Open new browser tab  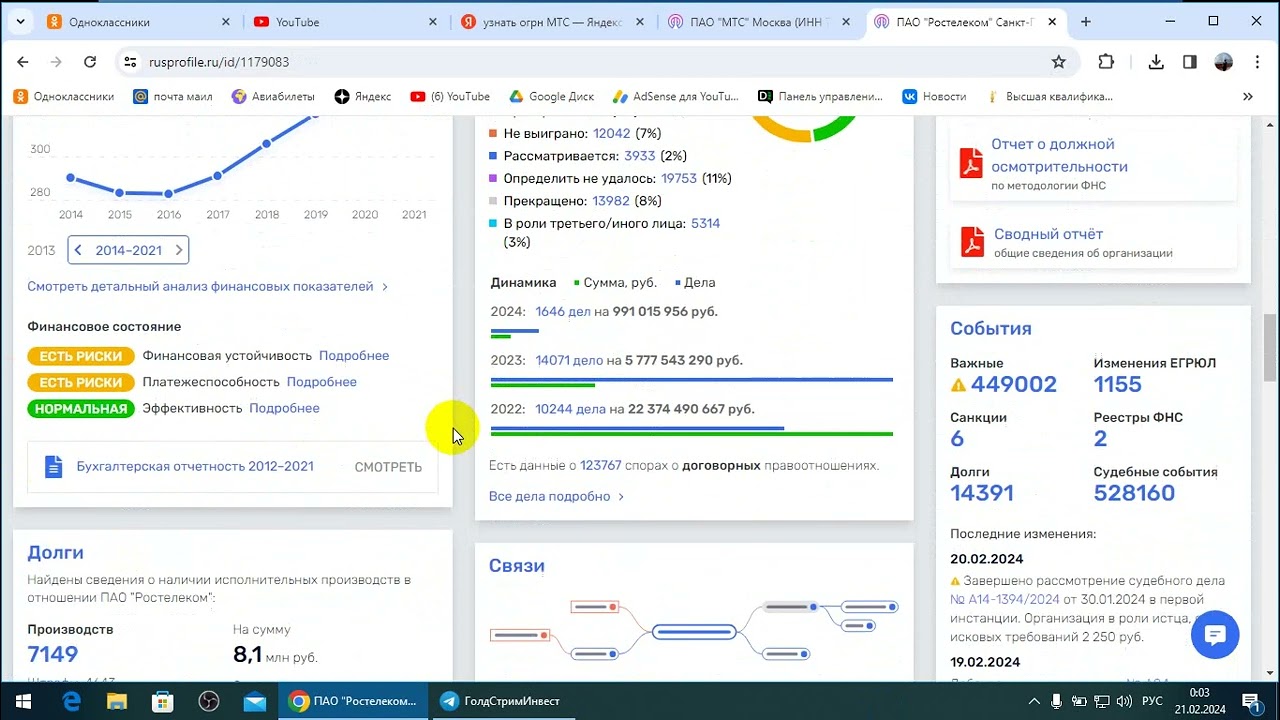(x=1086, y=22)
